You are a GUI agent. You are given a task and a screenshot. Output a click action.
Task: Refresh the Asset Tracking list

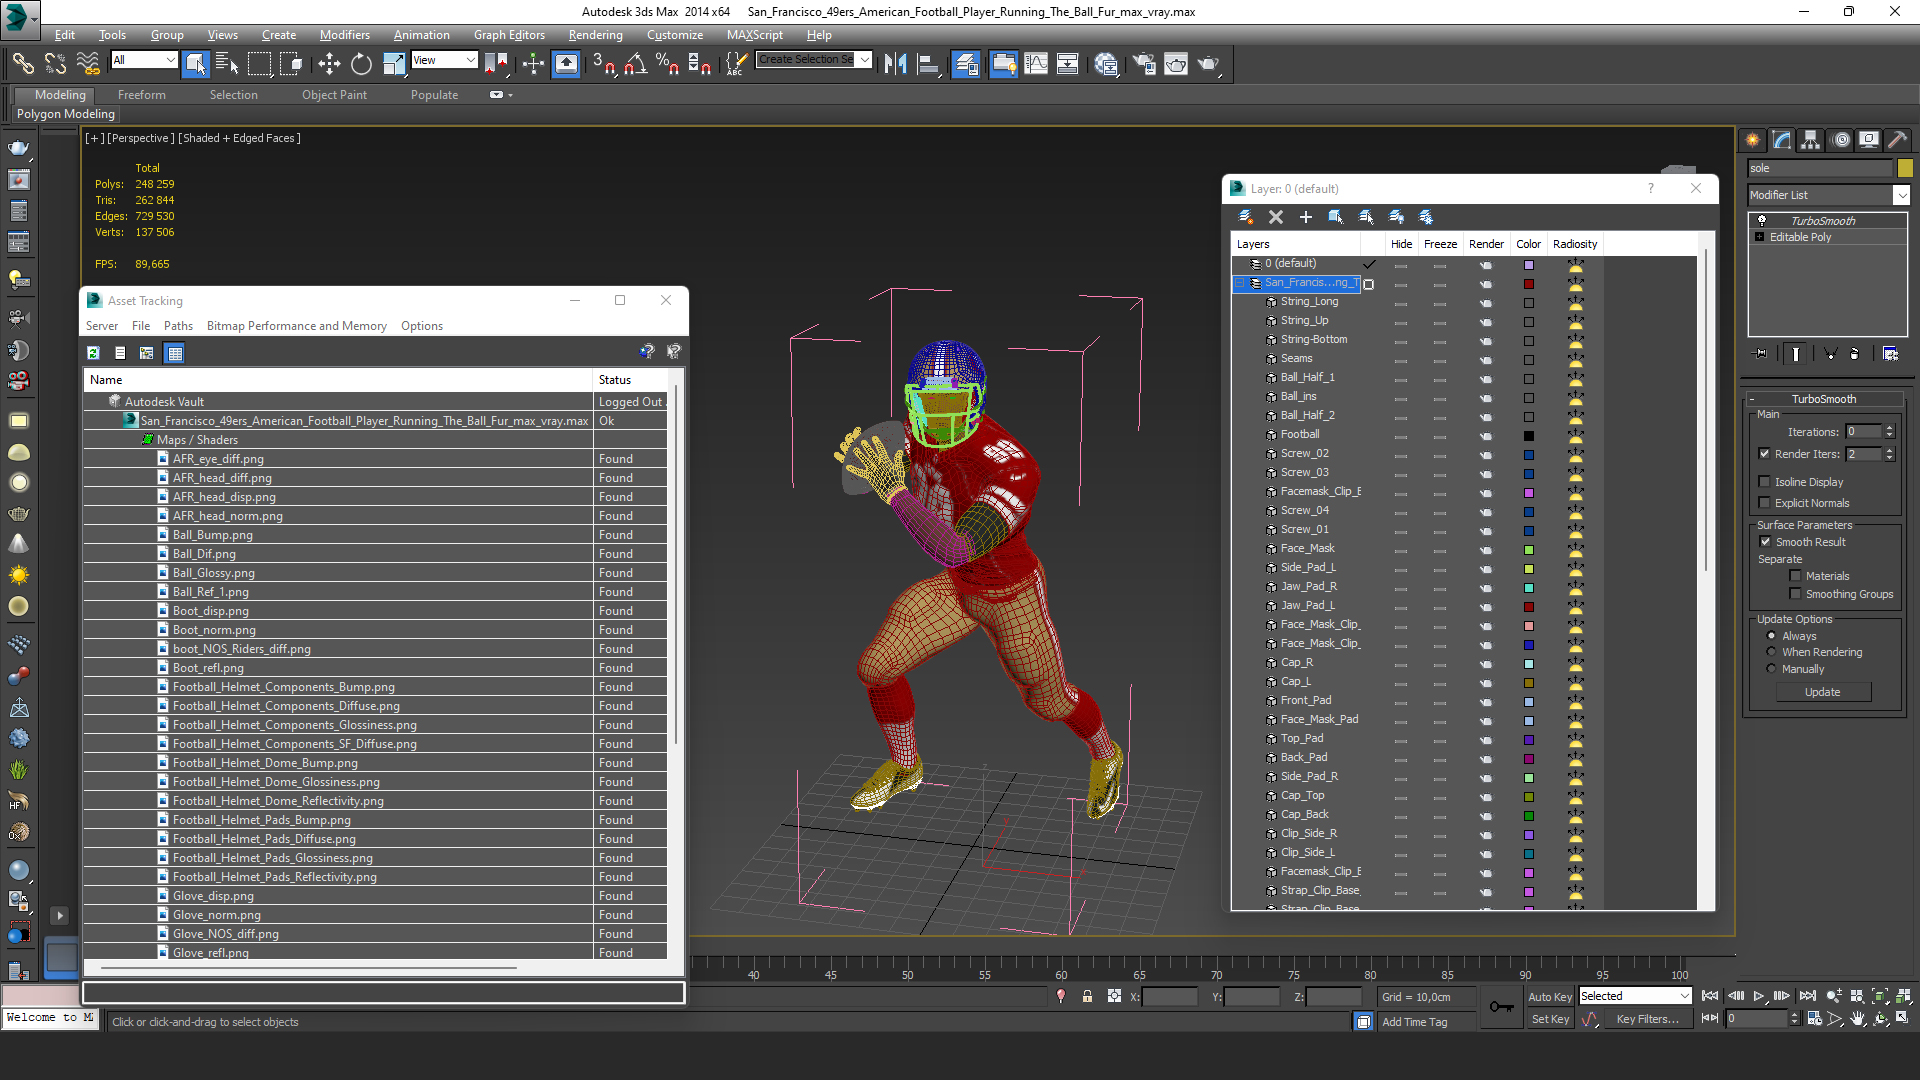(93, 353)
